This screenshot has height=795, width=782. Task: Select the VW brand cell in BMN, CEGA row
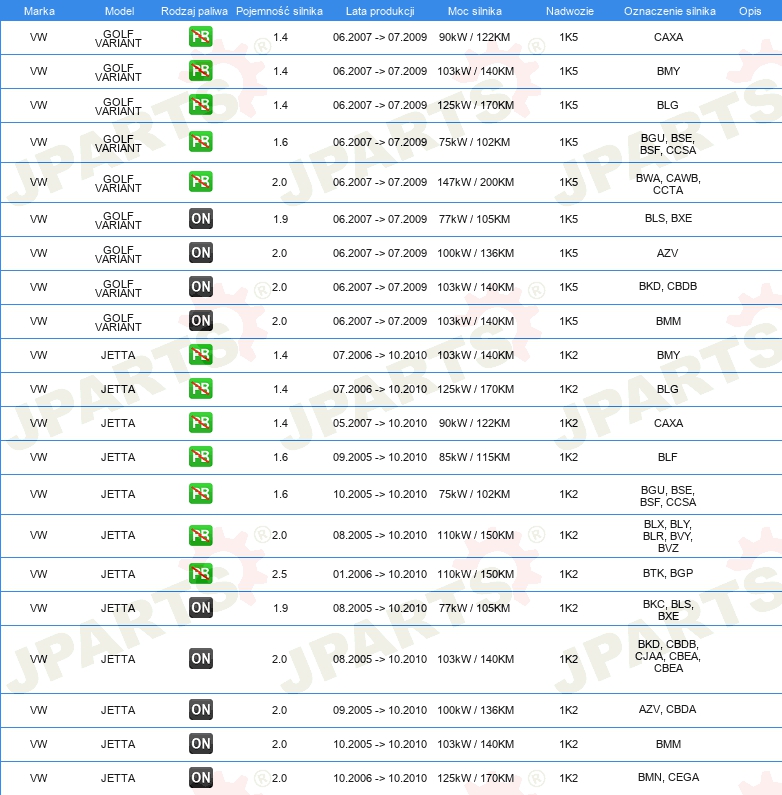[39, 778]
